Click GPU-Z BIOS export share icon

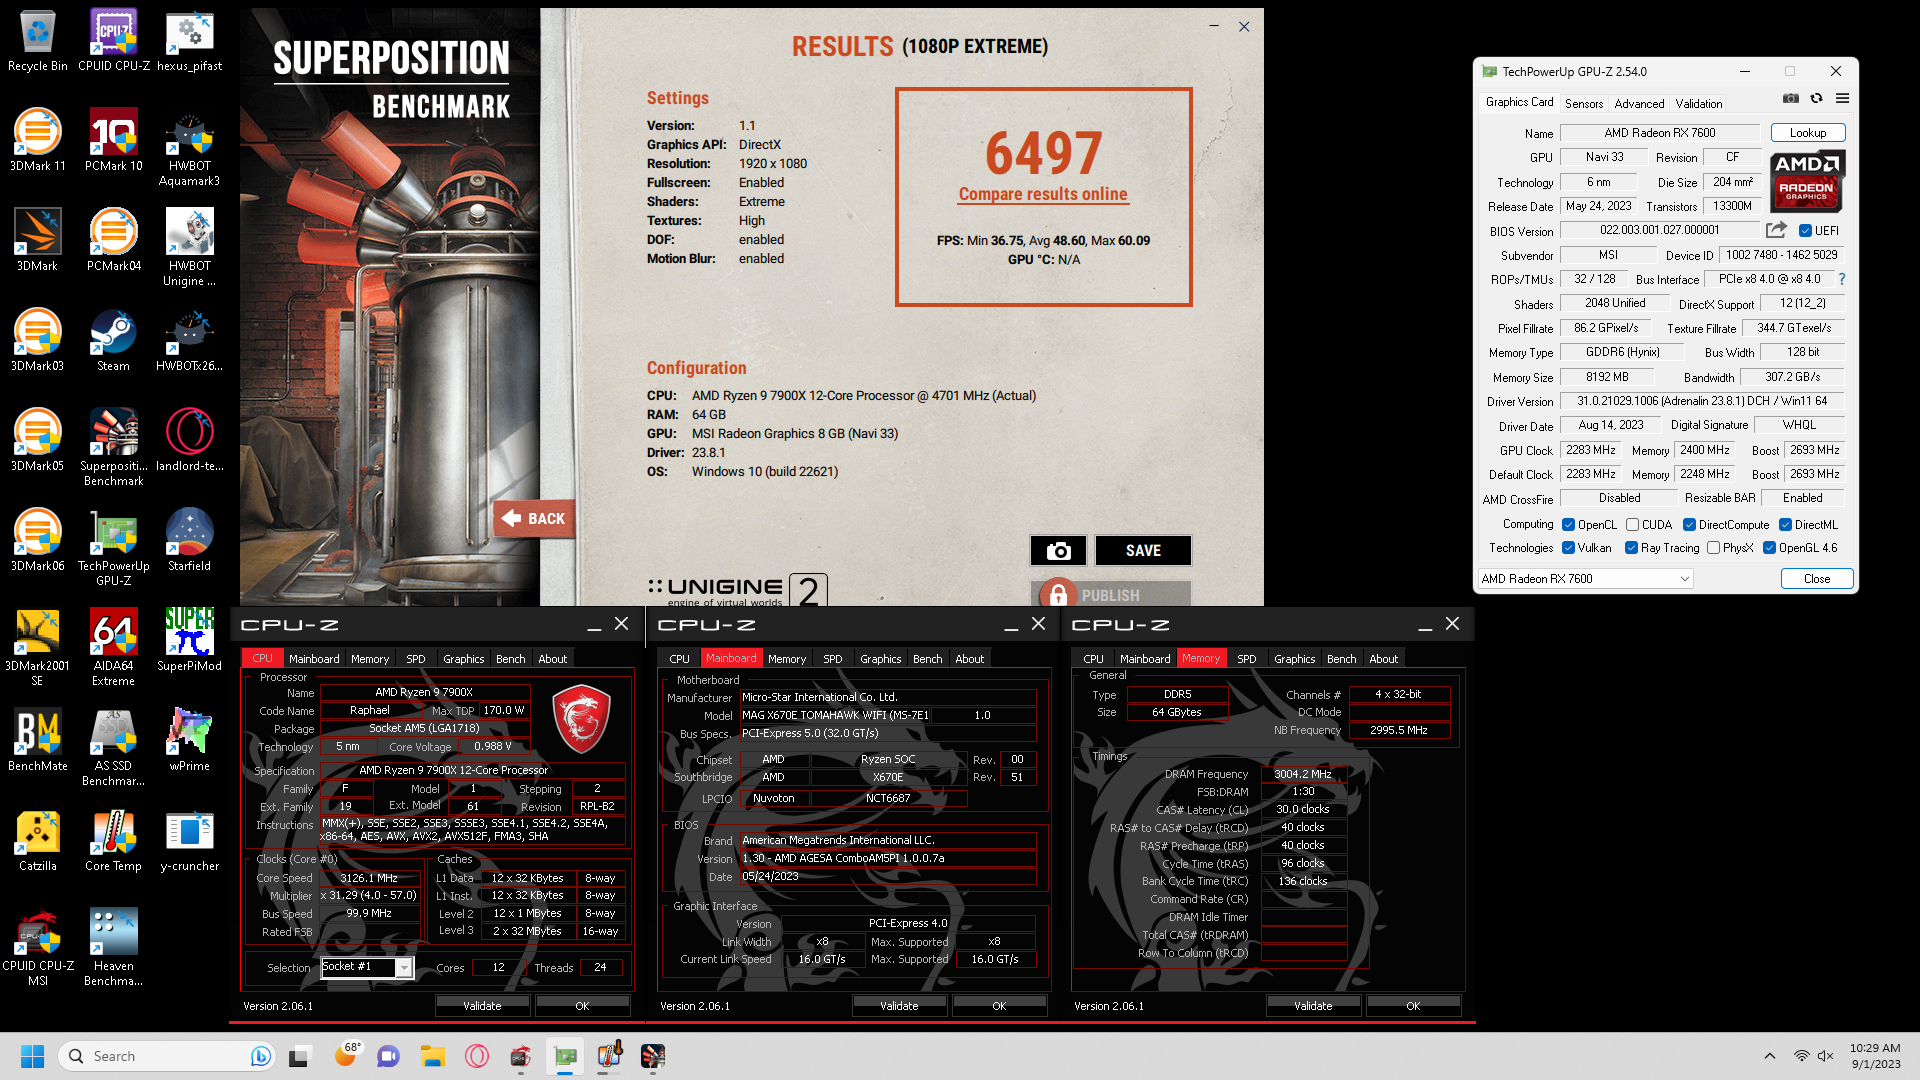[x=1776, y=230]
